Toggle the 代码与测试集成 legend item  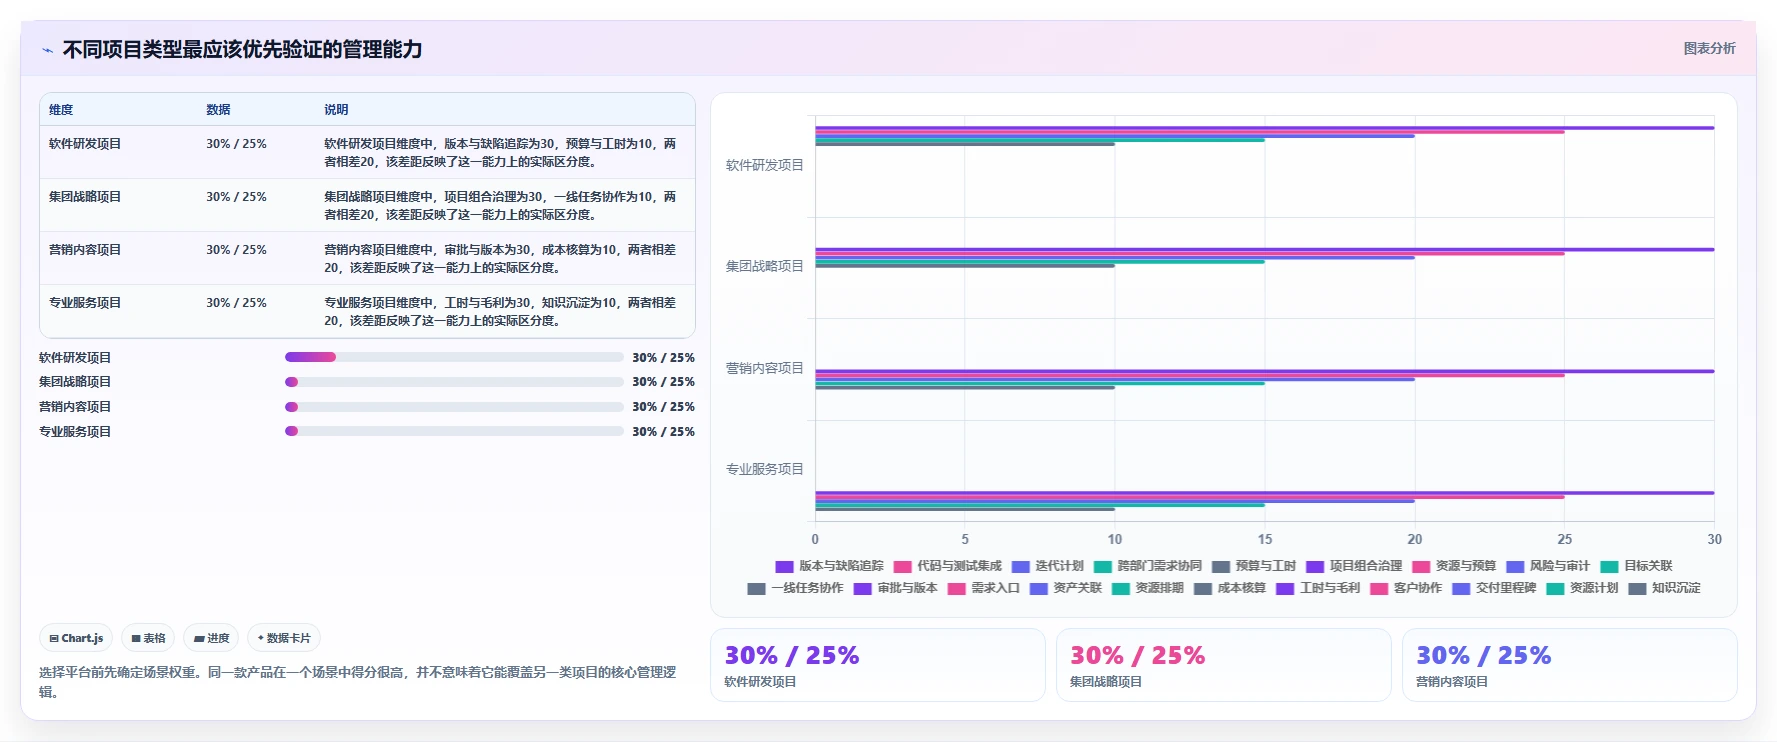tap(948, 566)
